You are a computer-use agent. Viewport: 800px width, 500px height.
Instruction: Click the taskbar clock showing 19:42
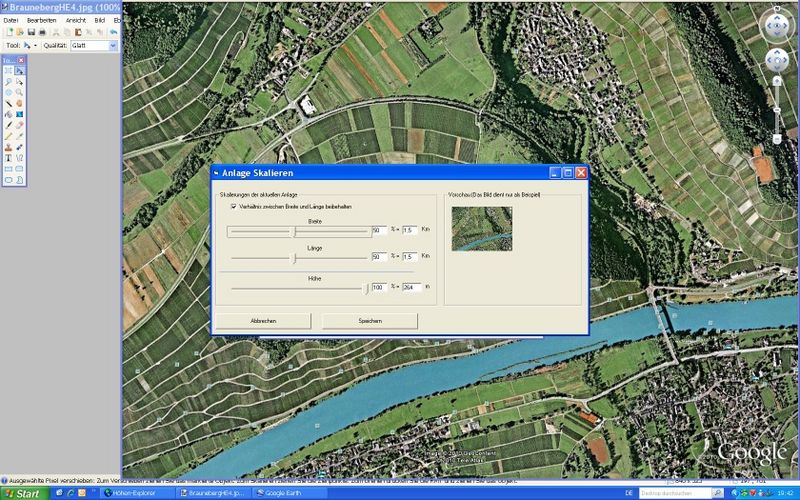tap(786, 493)
